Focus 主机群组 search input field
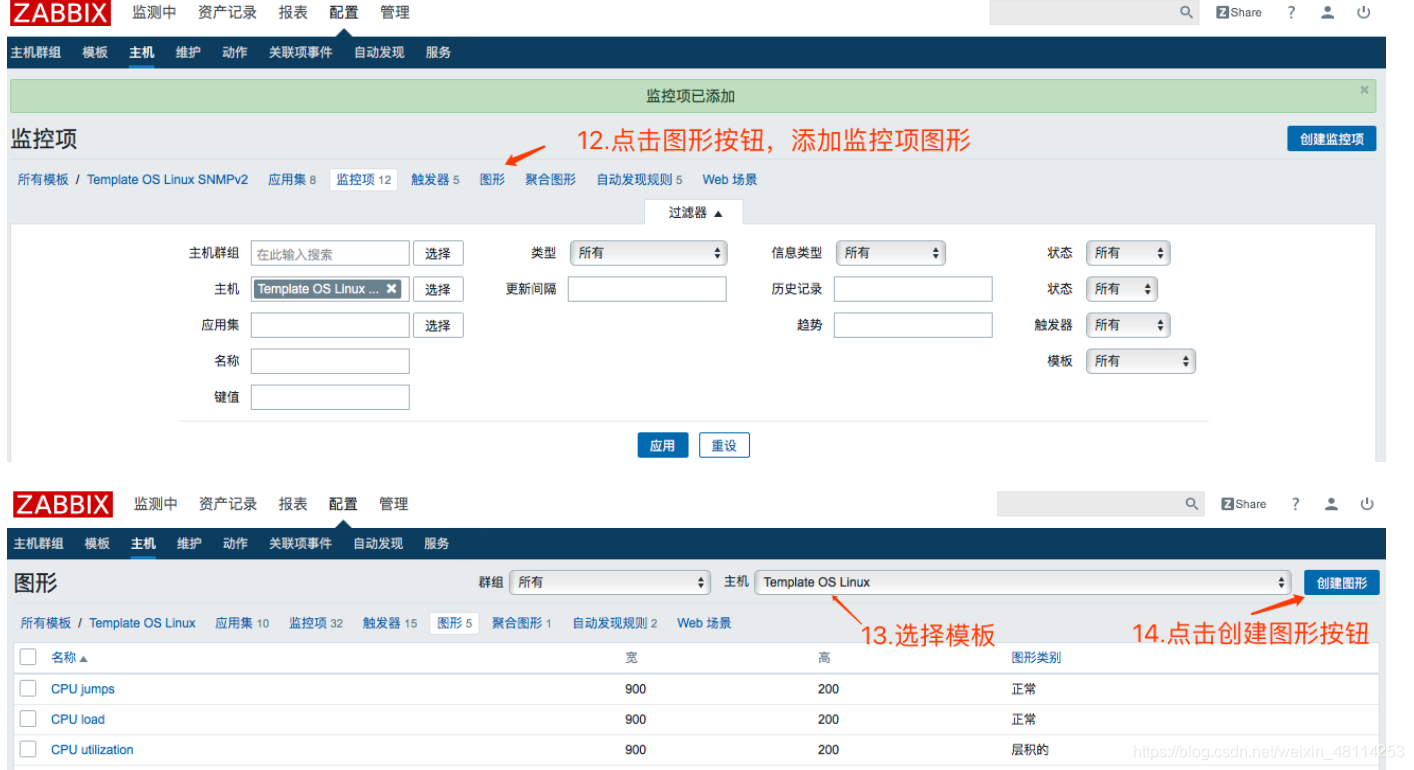The width and height of the screenshot is (1414, 770). 330,253
